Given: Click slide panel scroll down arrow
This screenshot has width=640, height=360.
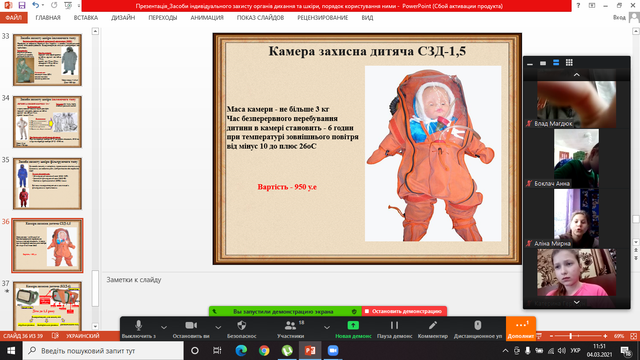Looking at the screenshot, I should 95,326.
